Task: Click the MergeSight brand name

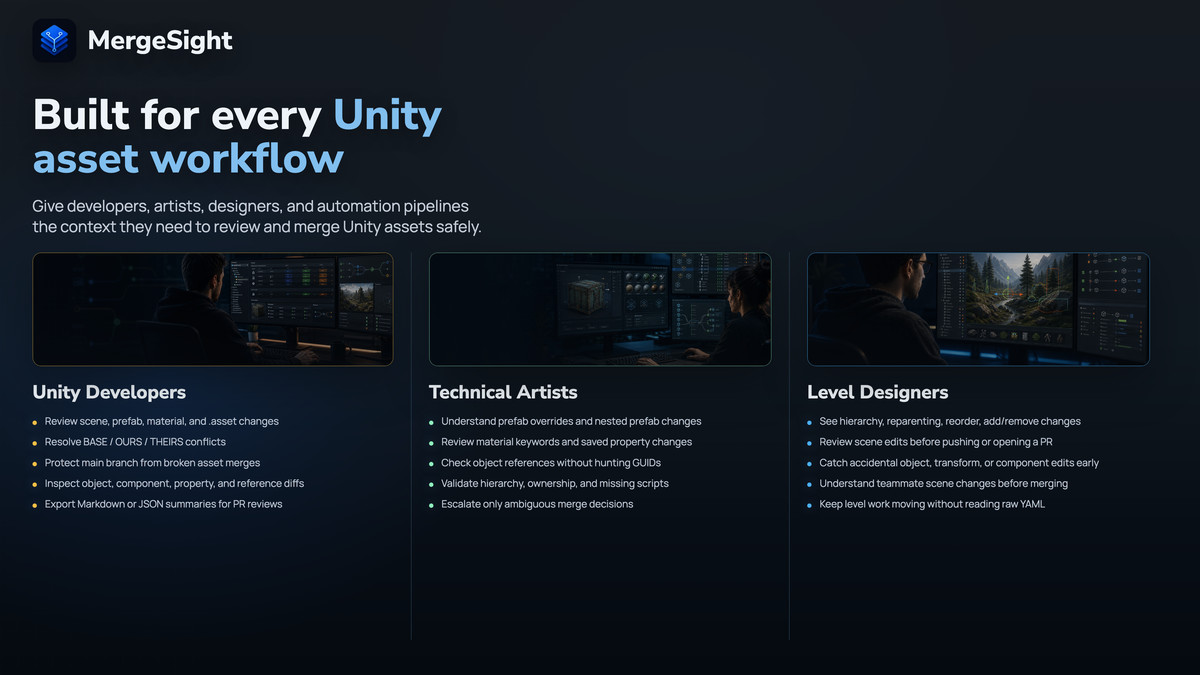Action: click(160, 40)
